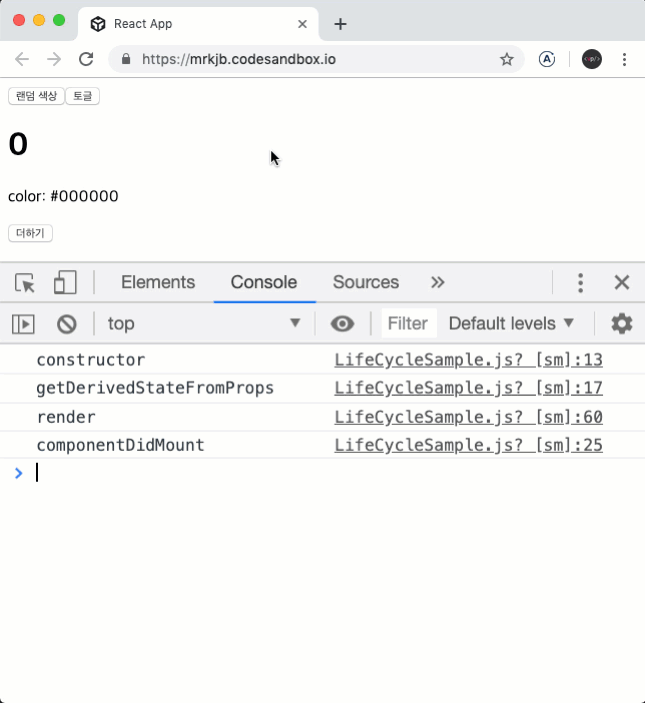Create live expression with eye icon
645x703 pixels.
(342, 324)
